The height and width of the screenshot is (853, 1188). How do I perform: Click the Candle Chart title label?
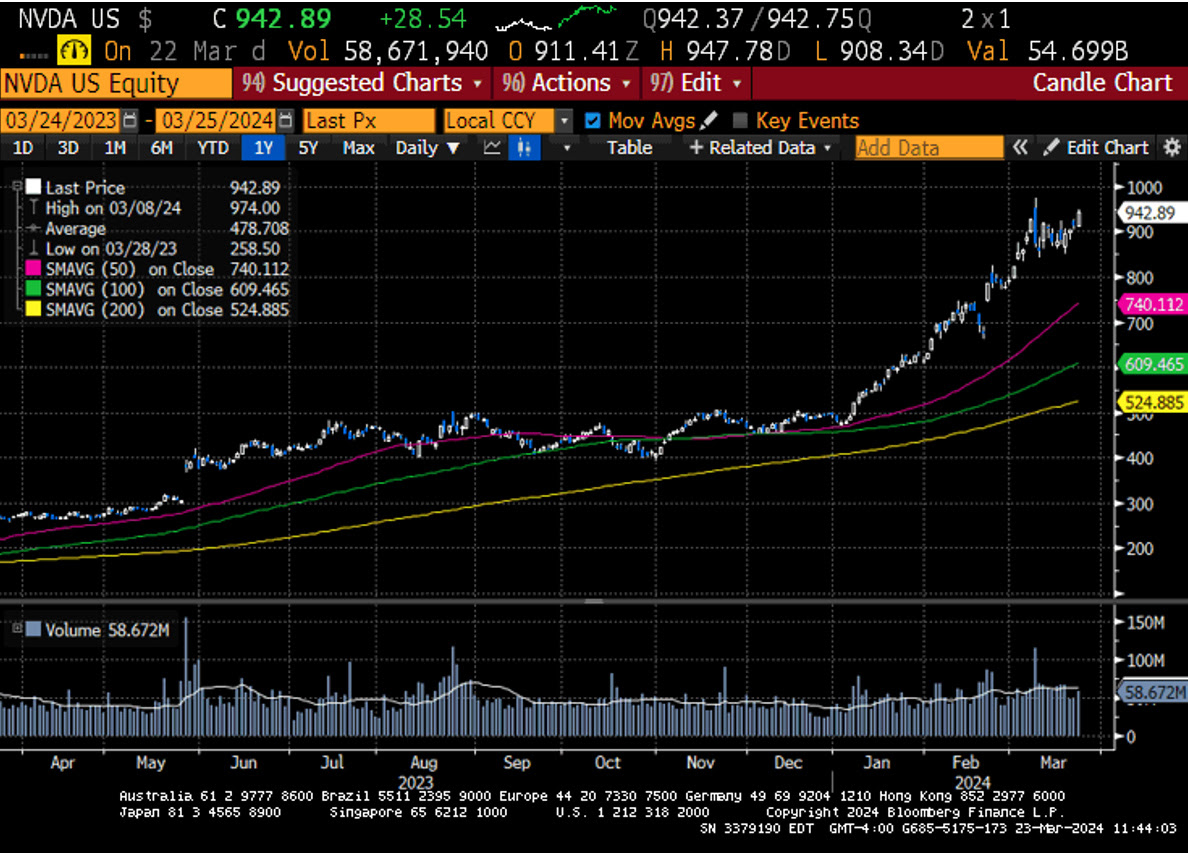click(1102, 83)
